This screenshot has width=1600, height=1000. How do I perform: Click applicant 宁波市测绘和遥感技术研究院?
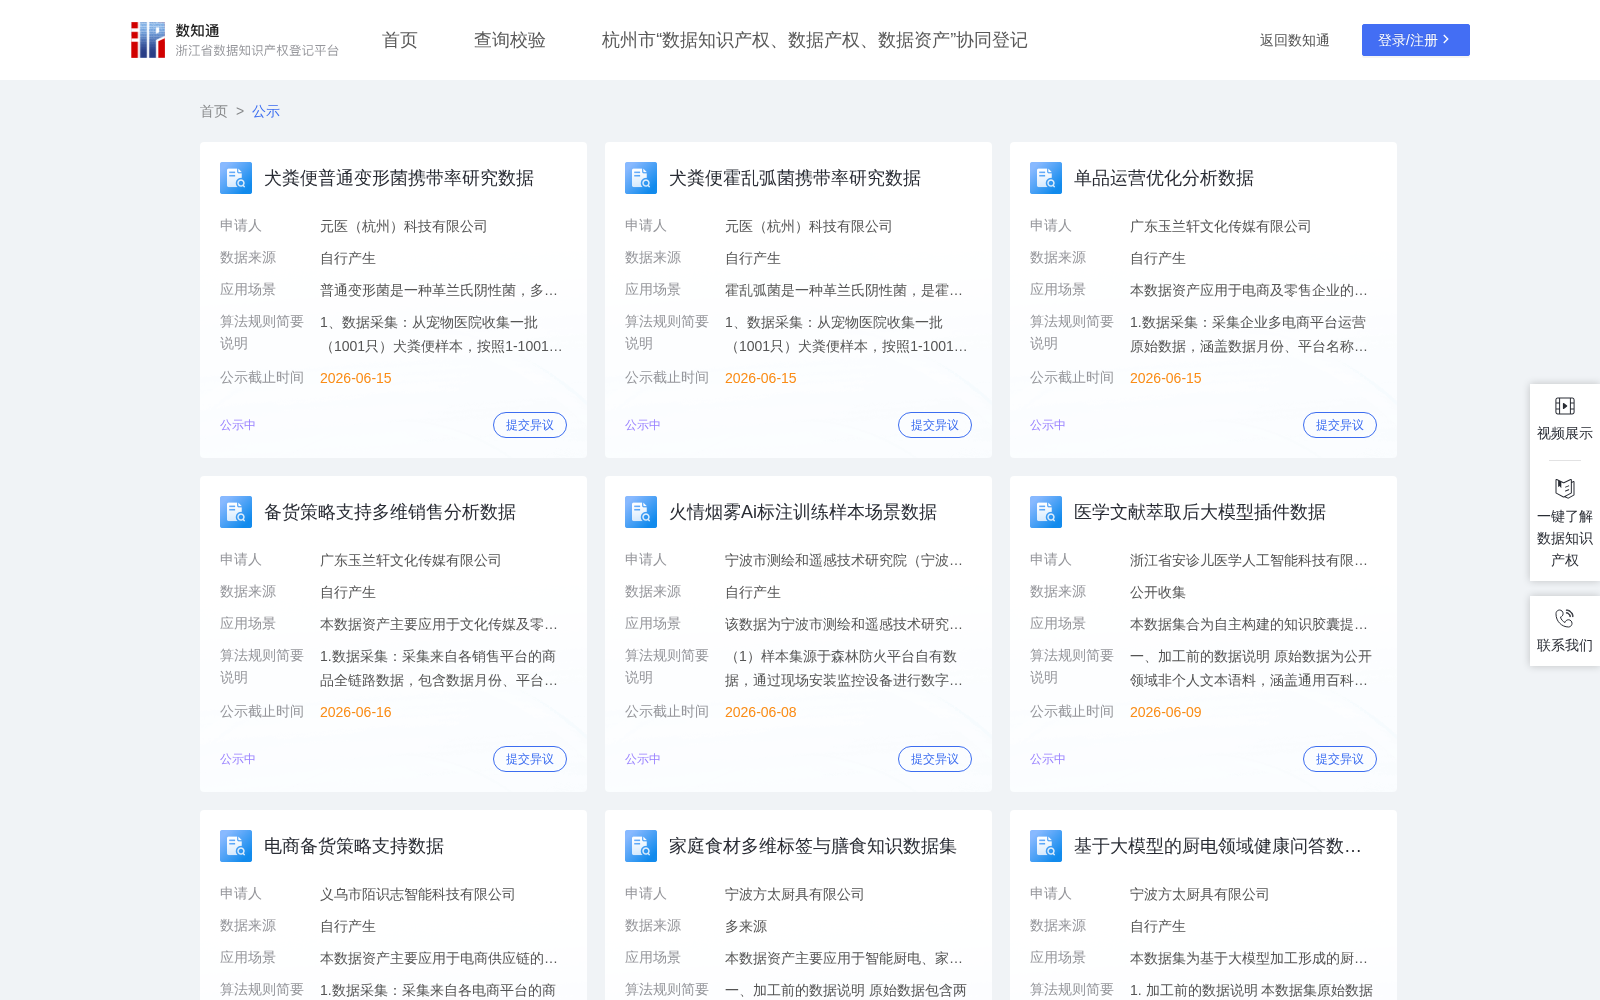[x=844, y=560]
